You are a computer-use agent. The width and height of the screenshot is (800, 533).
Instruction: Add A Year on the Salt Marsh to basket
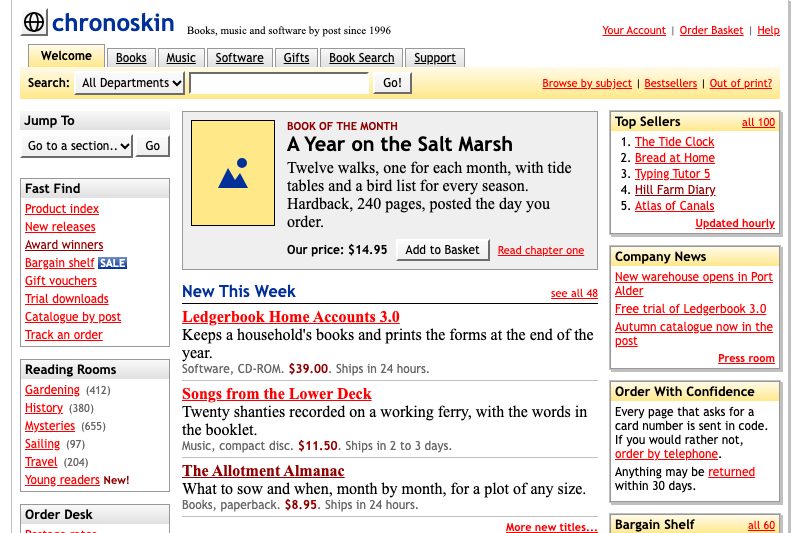click(x=442, y=250)
